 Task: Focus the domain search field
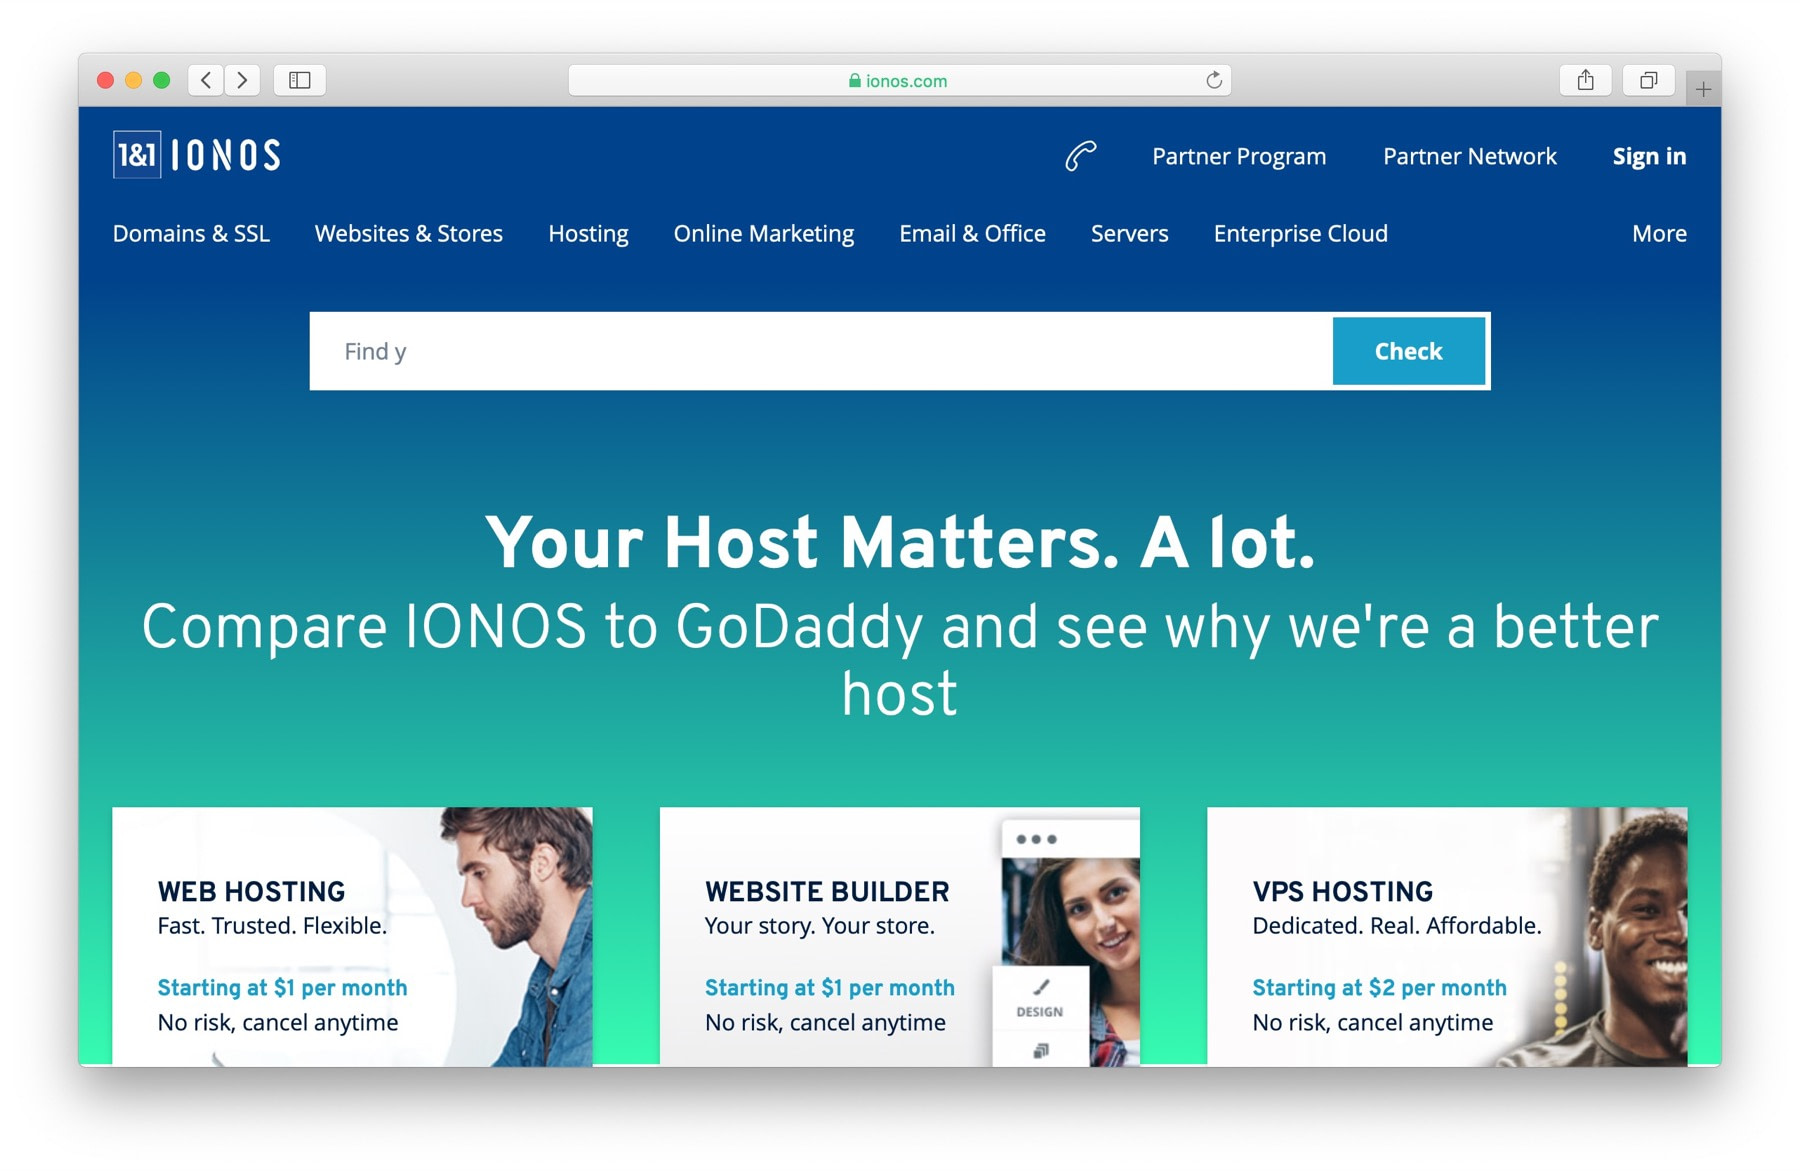click(x=822, y=351)
